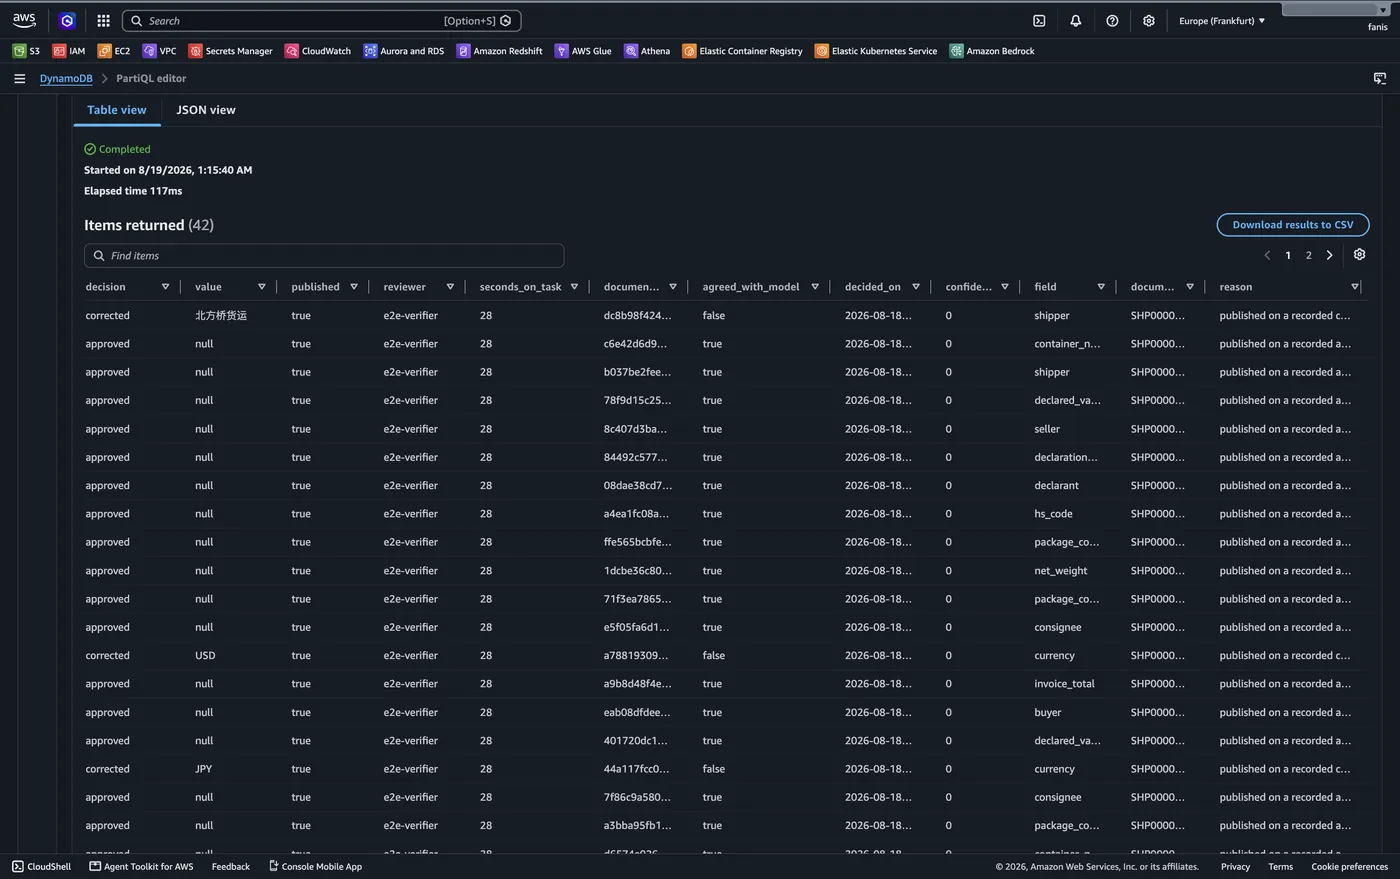Select the buyer field cell
The width and height of the screenshot is (1400, 879).
pos(1047,713)
